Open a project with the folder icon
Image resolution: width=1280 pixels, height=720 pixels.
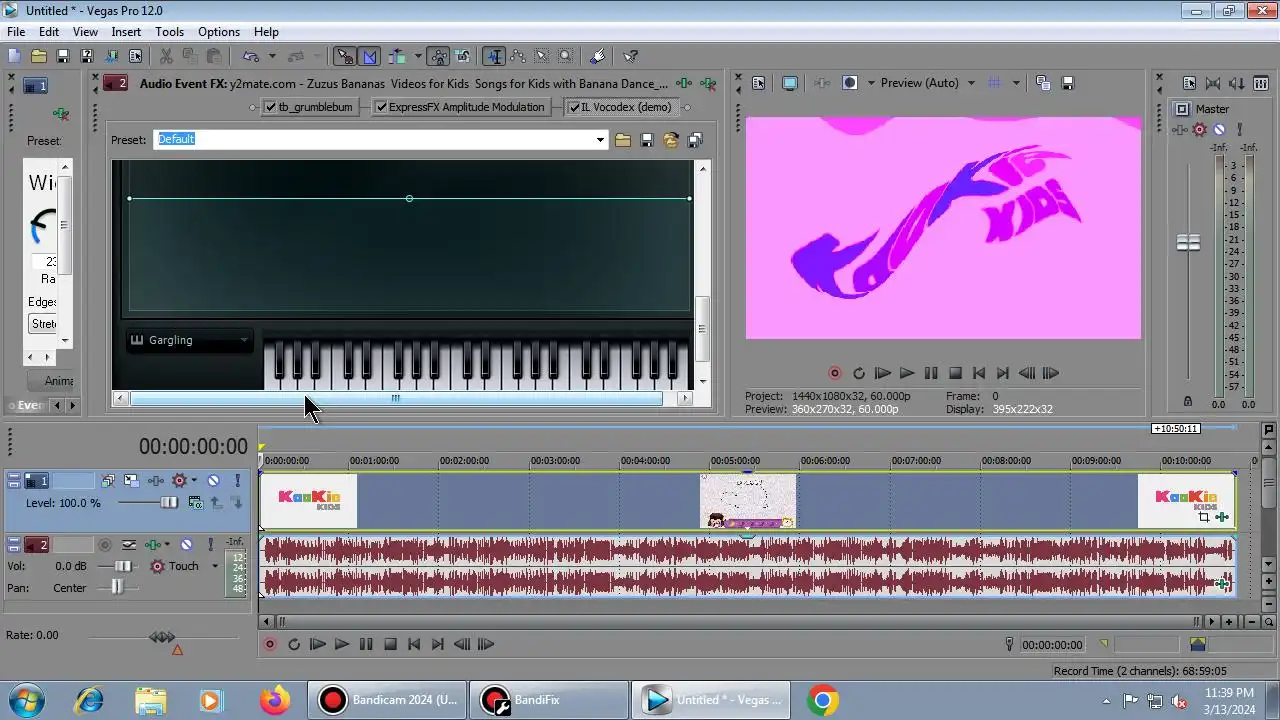point(38,57)
